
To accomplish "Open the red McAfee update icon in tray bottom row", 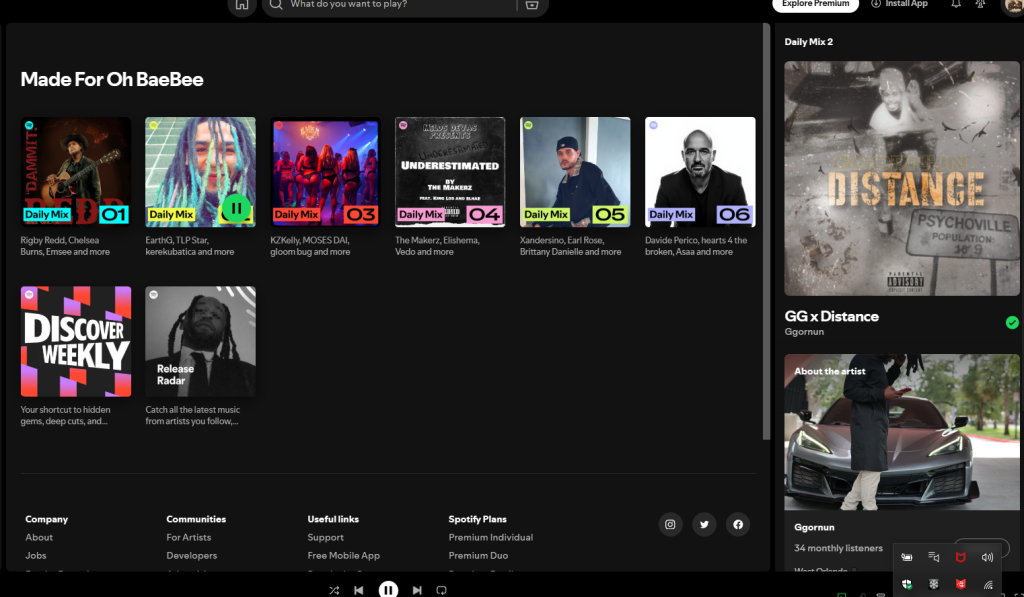I will coord(961,584).
